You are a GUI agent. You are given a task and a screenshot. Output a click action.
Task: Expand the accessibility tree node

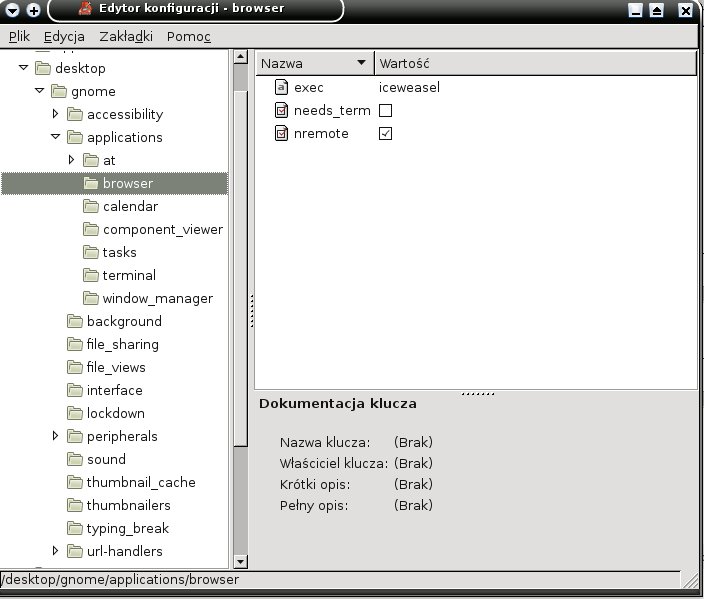coord(56,114)
